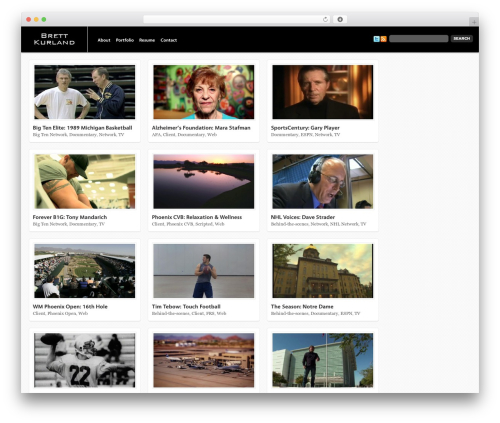Viewport: 500px width, 423px height.
Task: Click tags under 1989 Michigan Basketball
Action: click(78, 135)
